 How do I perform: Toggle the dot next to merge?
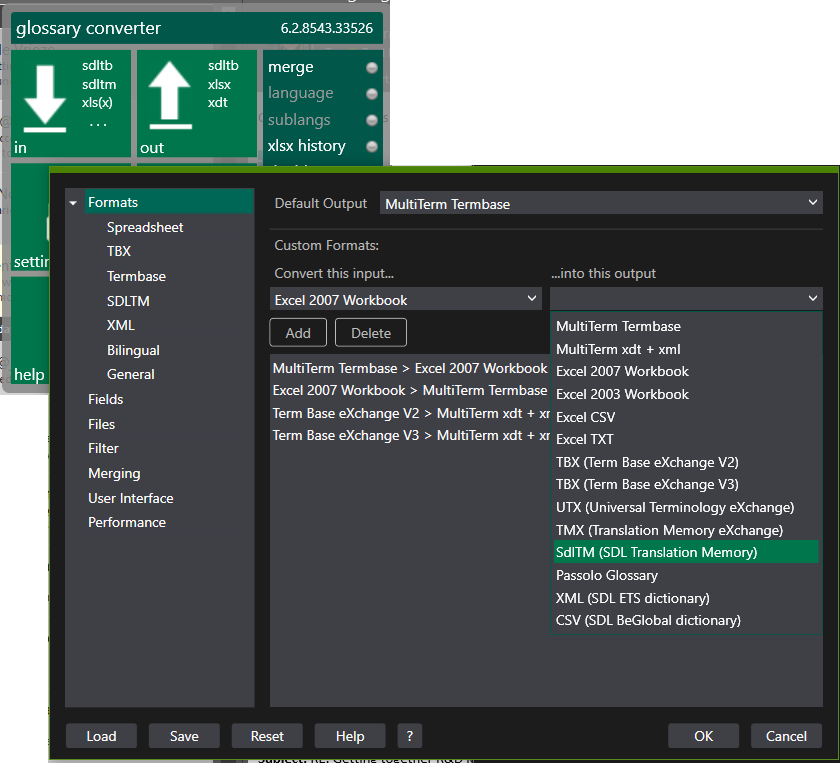[370, 67]
